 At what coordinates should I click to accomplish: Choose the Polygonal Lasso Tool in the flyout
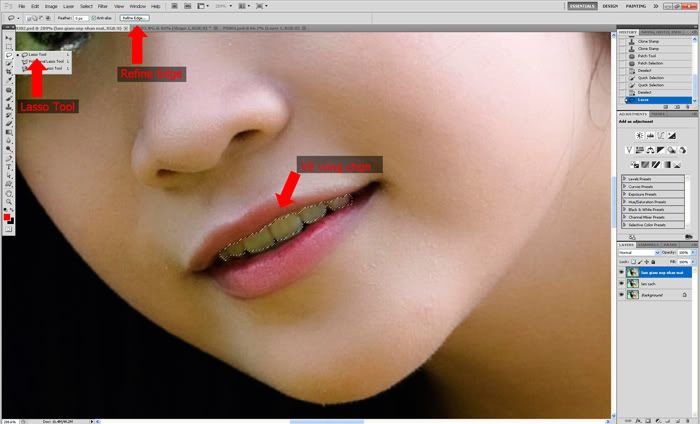click(38, 62)
